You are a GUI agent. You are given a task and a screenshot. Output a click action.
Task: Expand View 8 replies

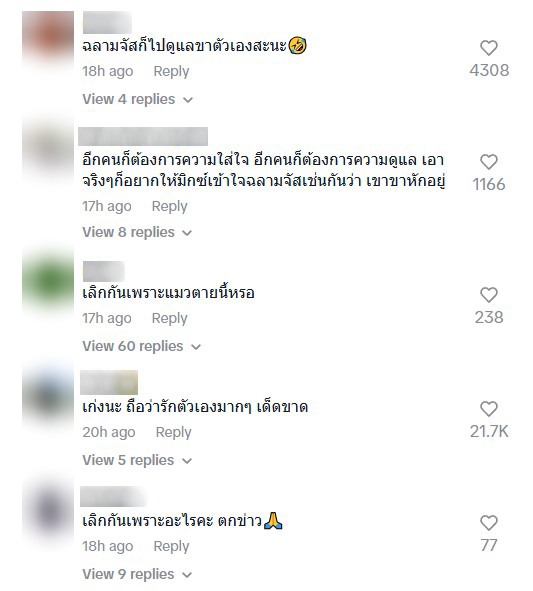(137, 232)
